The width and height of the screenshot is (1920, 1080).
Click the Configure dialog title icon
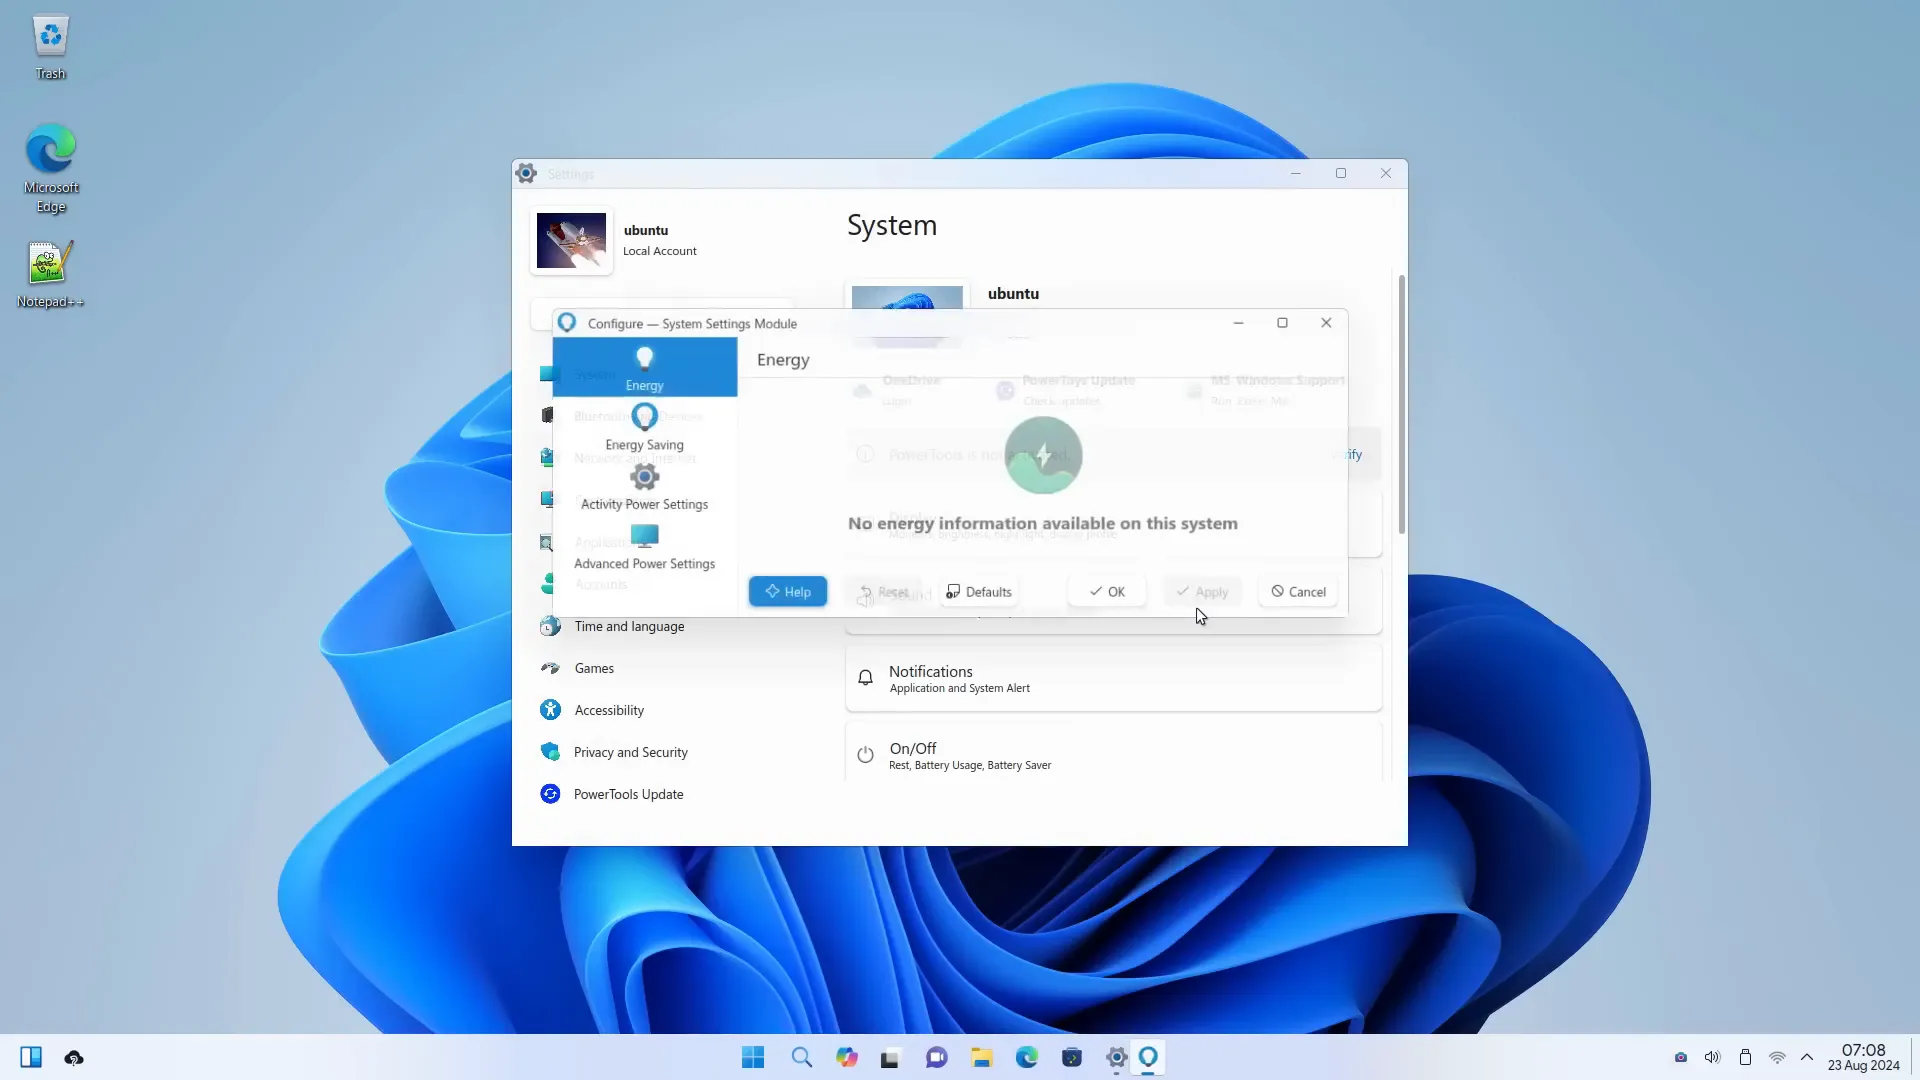[x=567, y=323]
